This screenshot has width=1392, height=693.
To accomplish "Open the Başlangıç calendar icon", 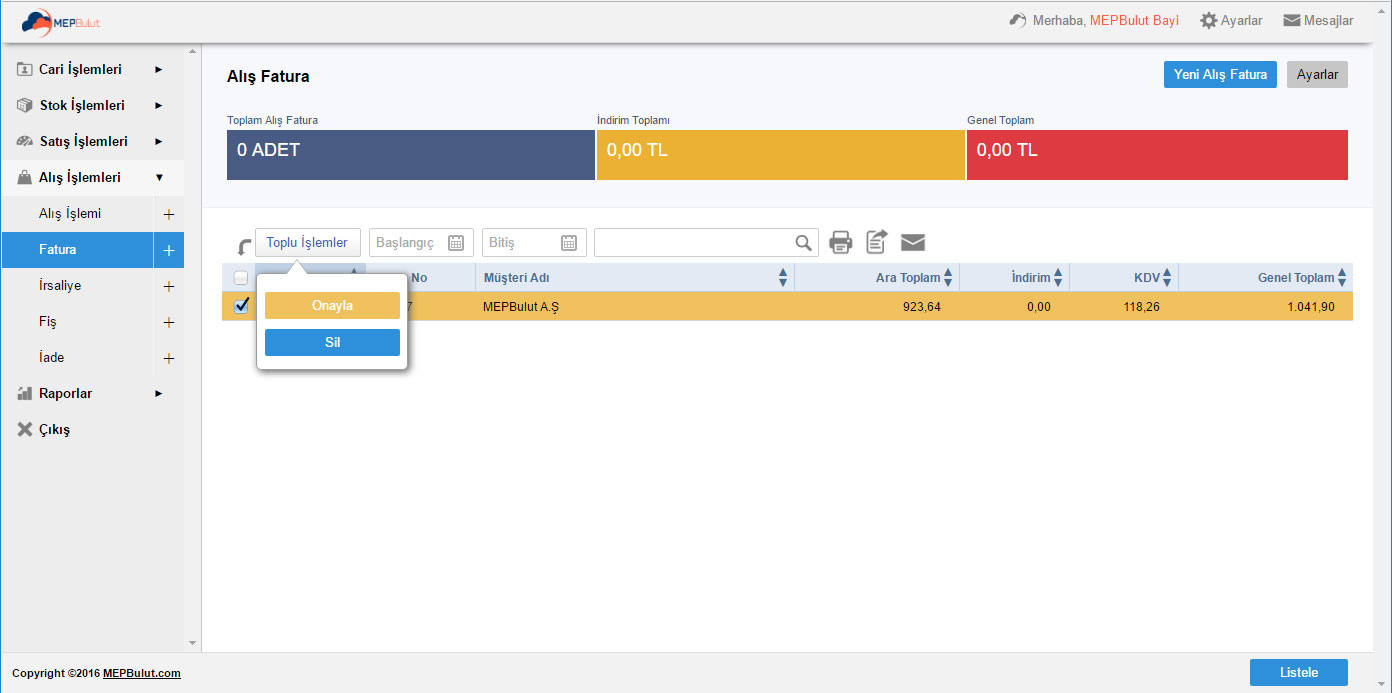I will tap(456, 242).
